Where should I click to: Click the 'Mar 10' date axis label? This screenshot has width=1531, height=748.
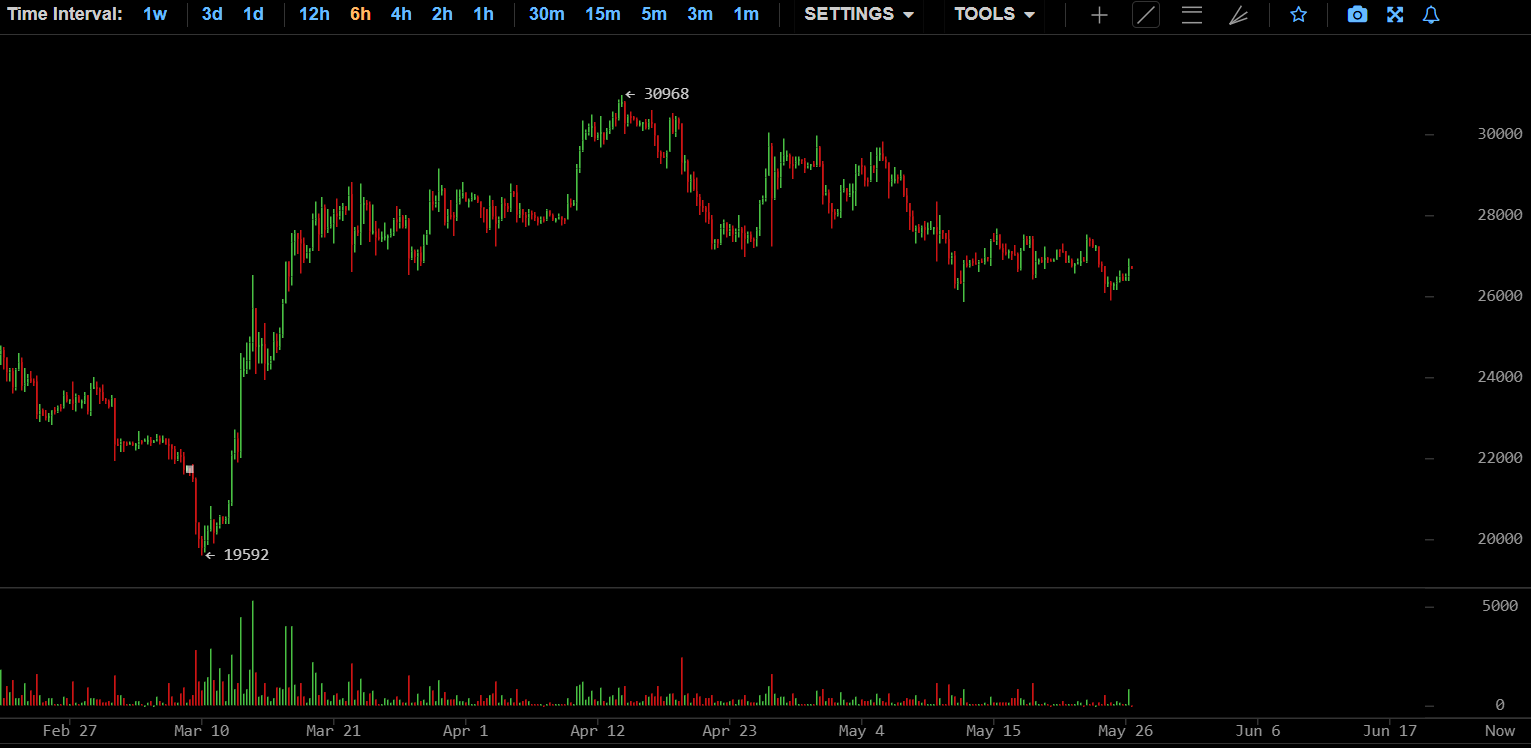(x=202, y=731)
